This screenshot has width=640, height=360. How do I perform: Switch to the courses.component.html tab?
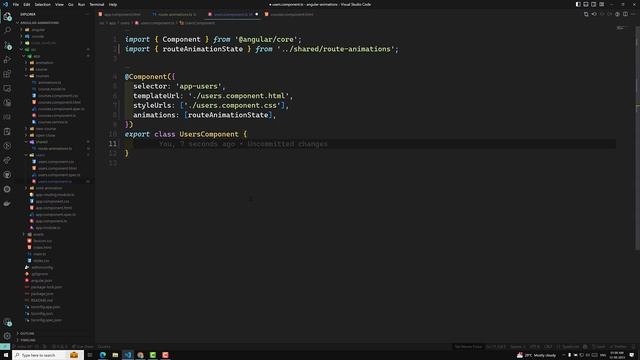[x=291, y=14]
